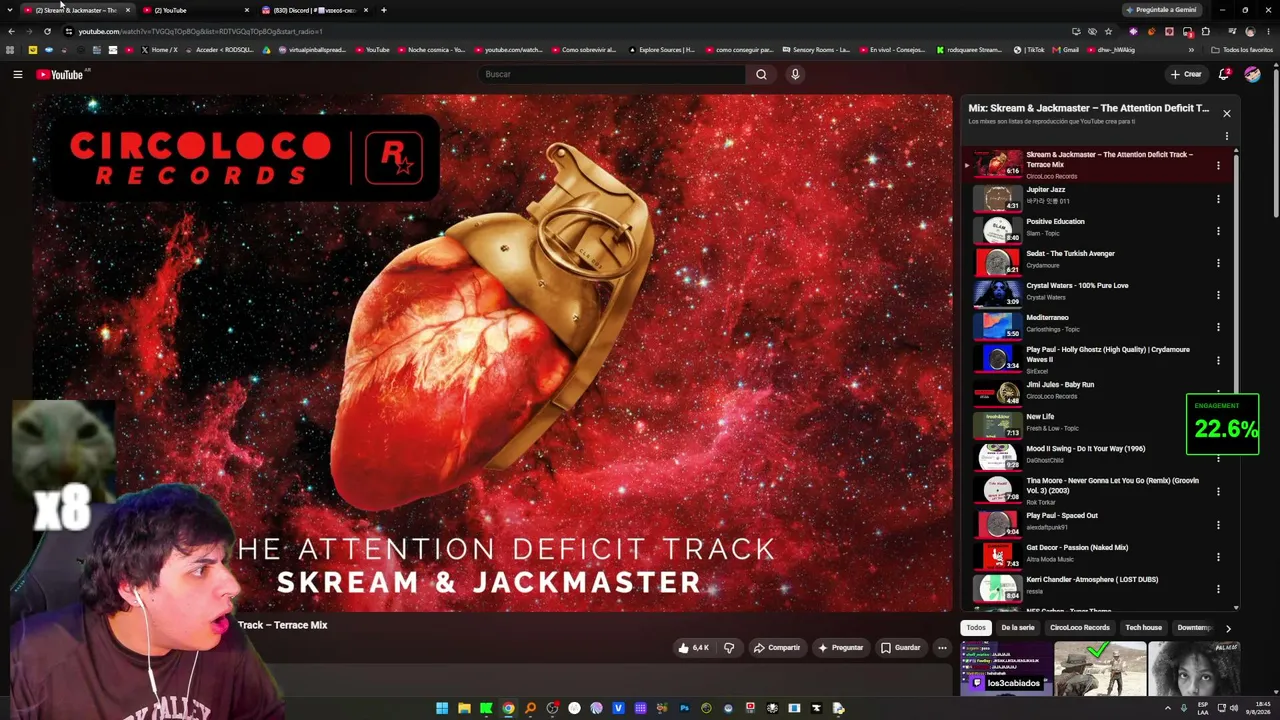Open the Todos los favoritos bookmarks folder
Image resolution: width=1280 pixels, height=720 pixels.
tap(1241, 50)
